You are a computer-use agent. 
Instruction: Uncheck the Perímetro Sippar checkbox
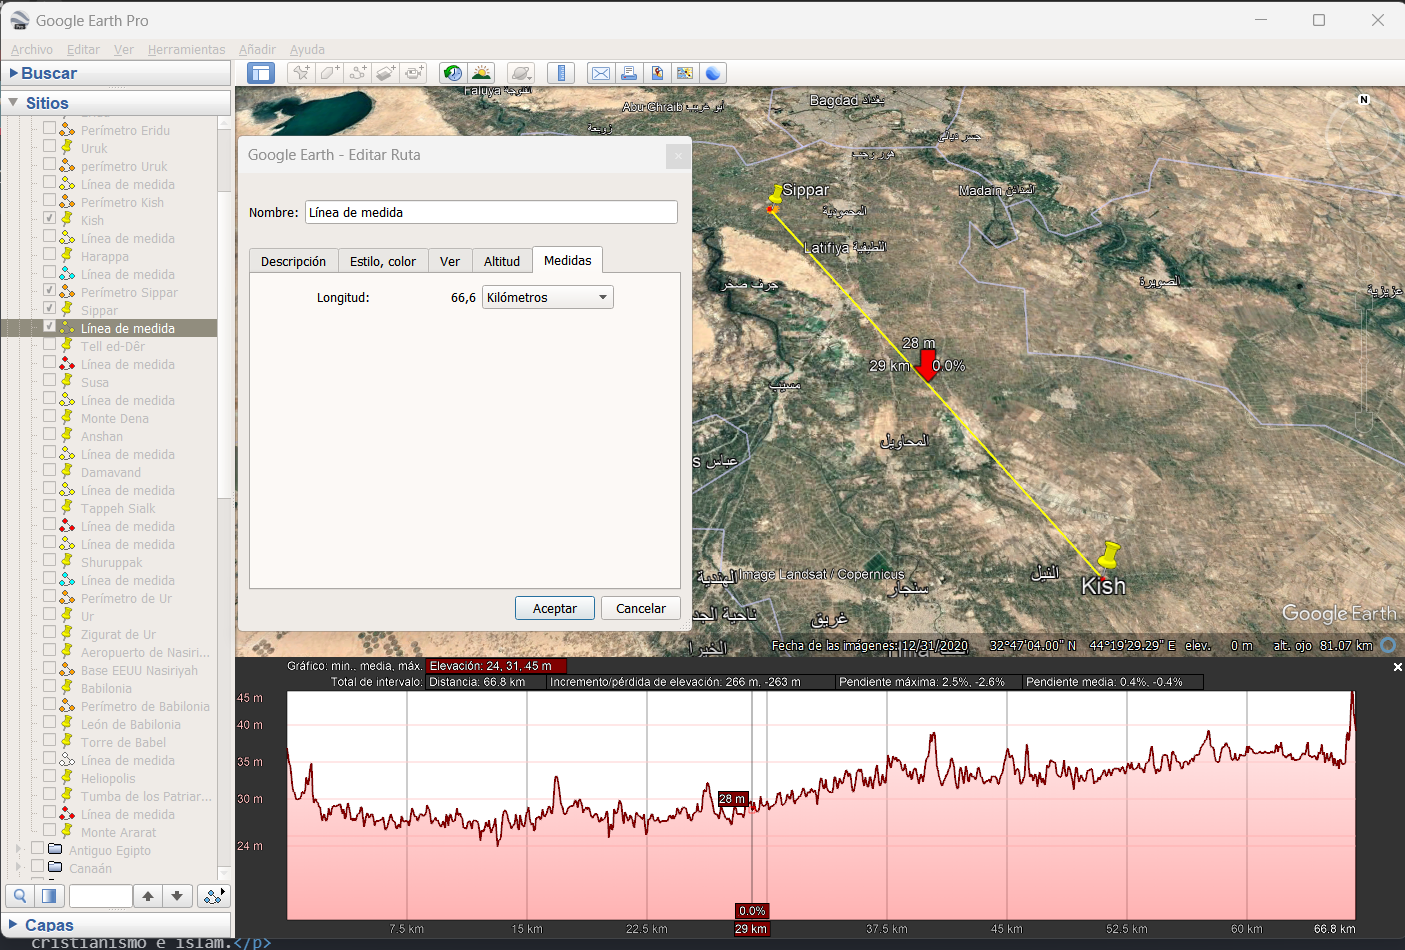pyautogui.click(x=49, y=290)
